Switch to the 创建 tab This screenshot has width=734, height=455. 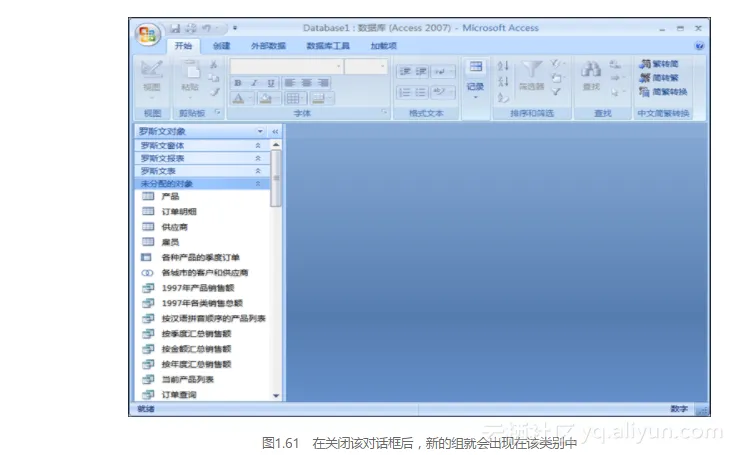221,46
